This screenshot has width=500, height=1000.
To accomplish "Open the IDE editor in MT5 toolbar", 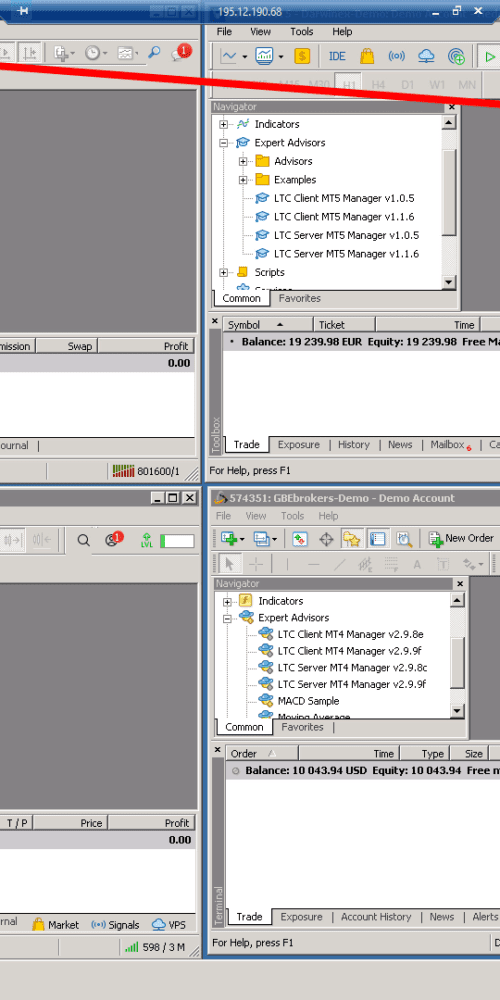I will (x=337, y=56).
